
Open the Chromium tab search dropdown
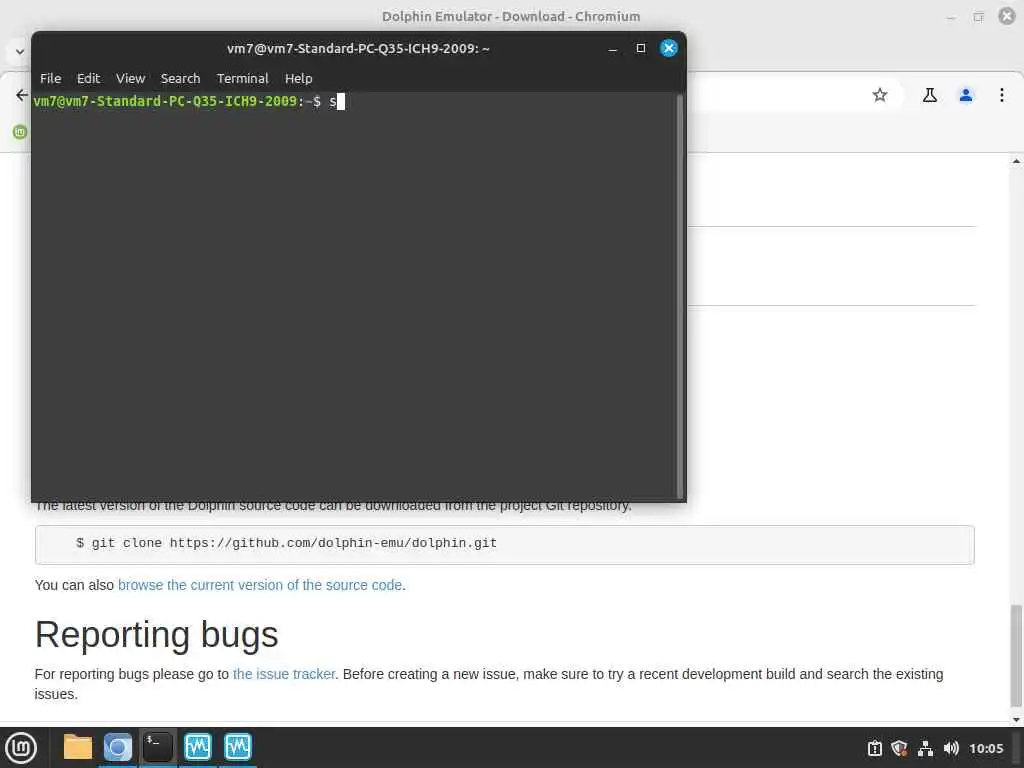[x=20, y=52]
